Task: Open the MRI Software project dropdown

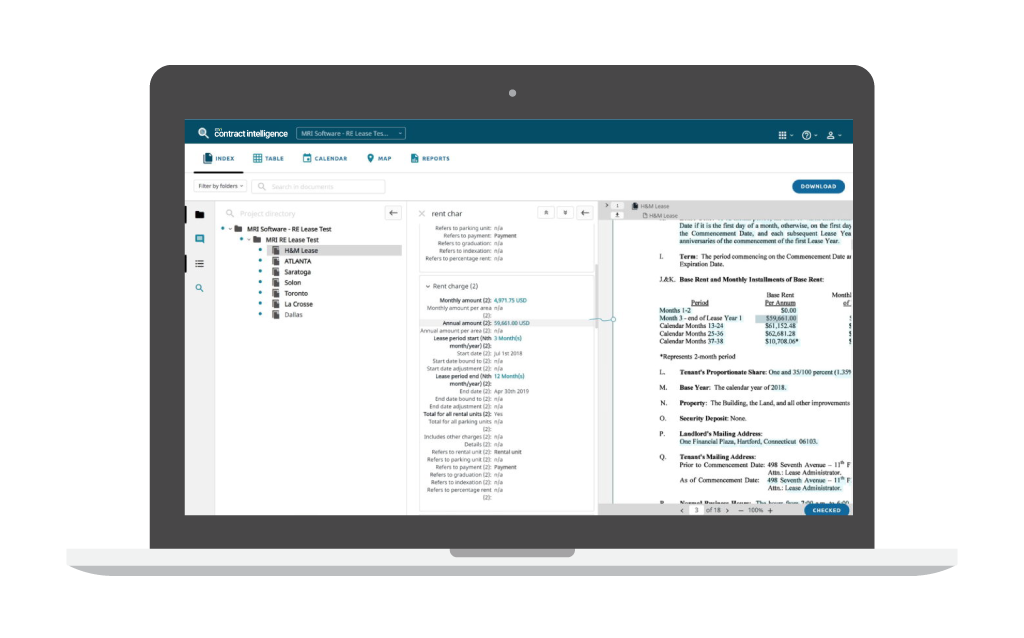Action: pyautogui.click(x=351, y=133)
